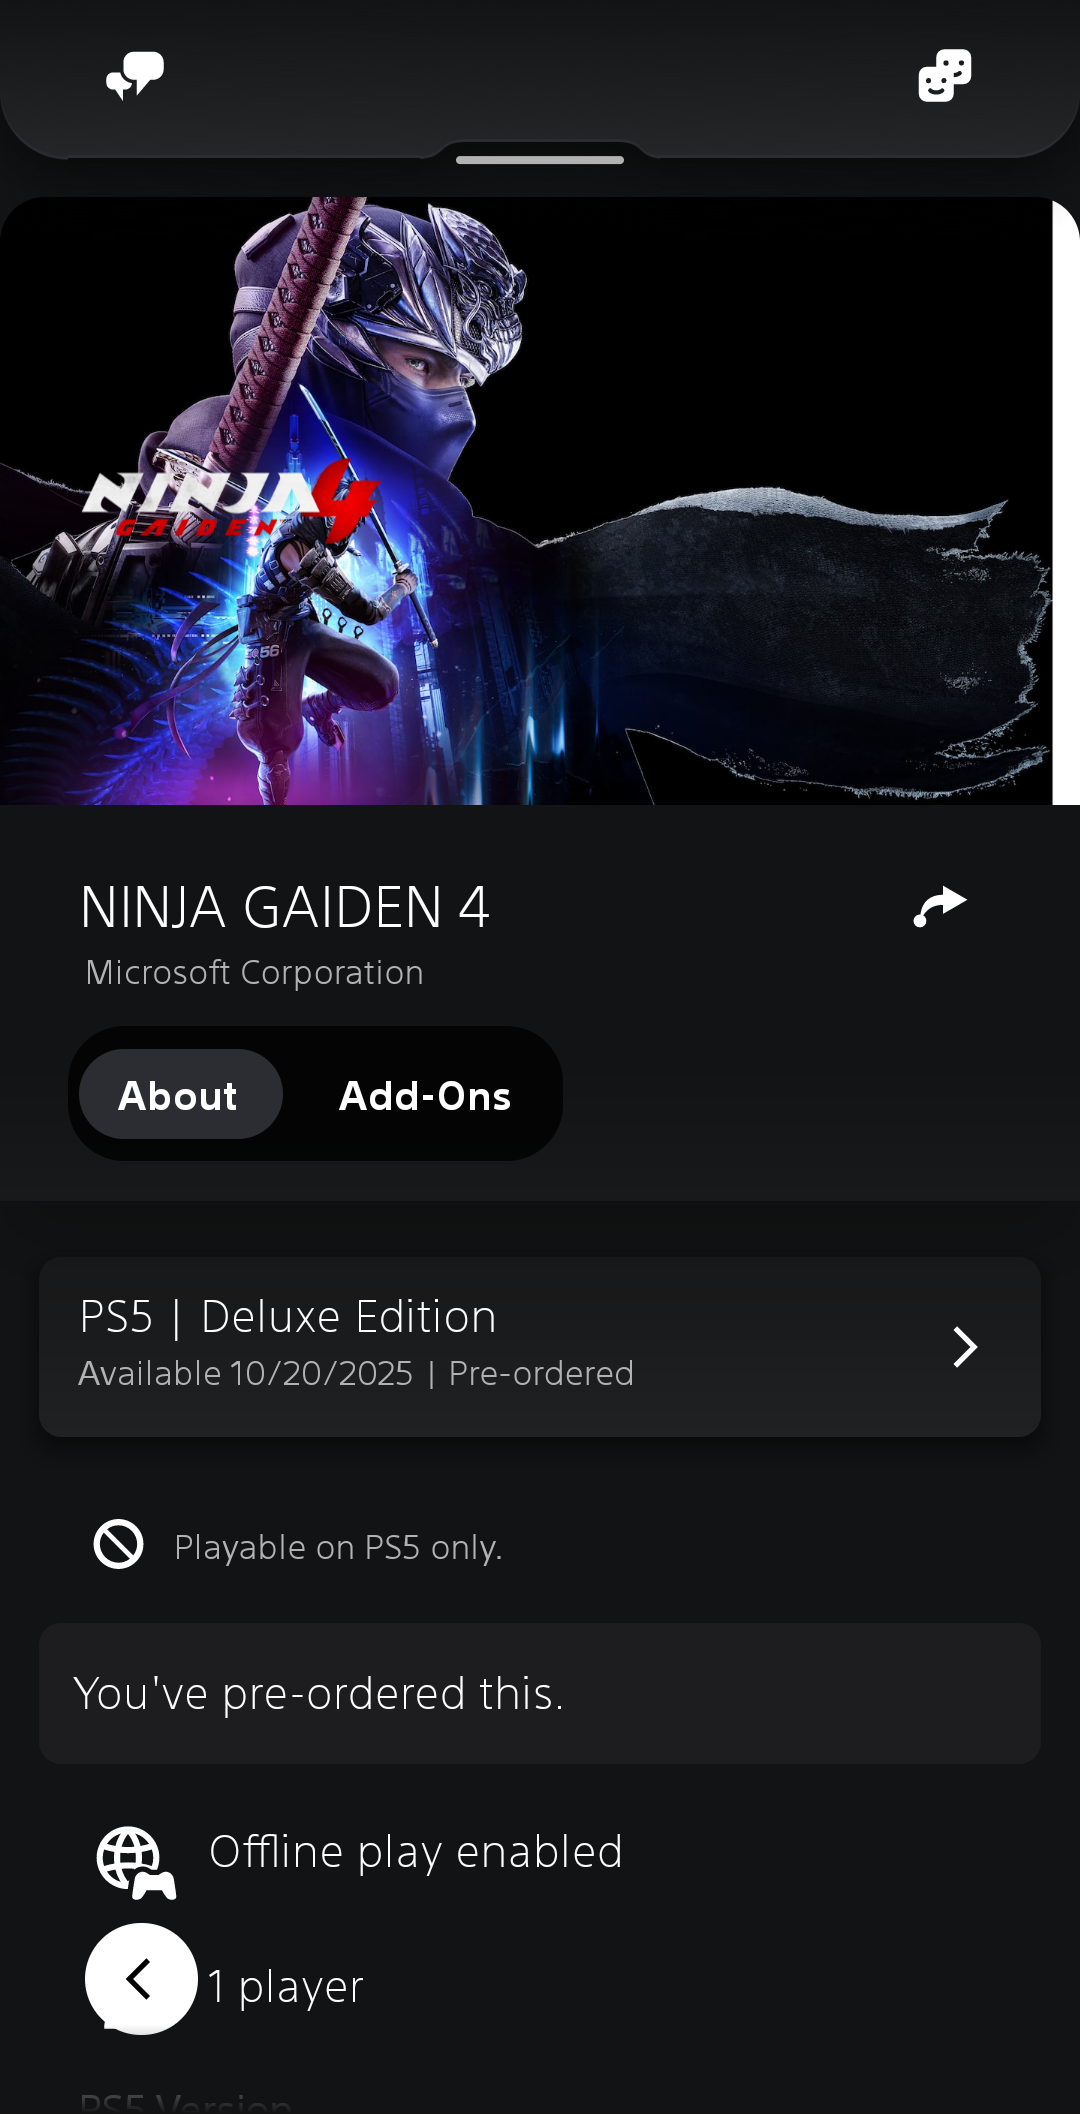Tap the globe controller offline play icon
This screenshot has height=2114, width=1080.
(136, 1862)
